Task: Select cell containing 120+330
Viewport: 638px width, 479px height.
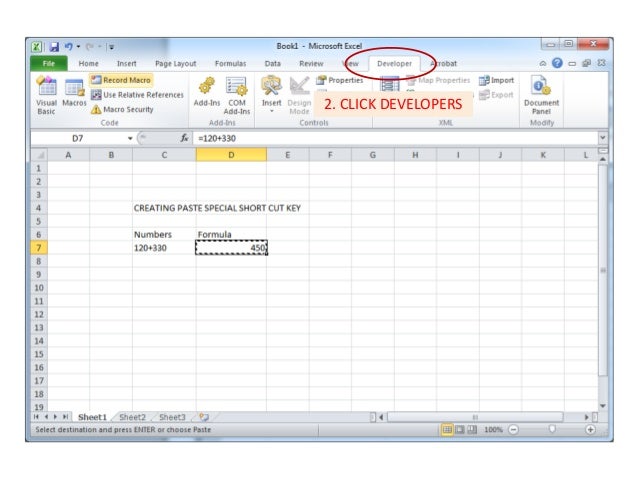Action: 164,248
